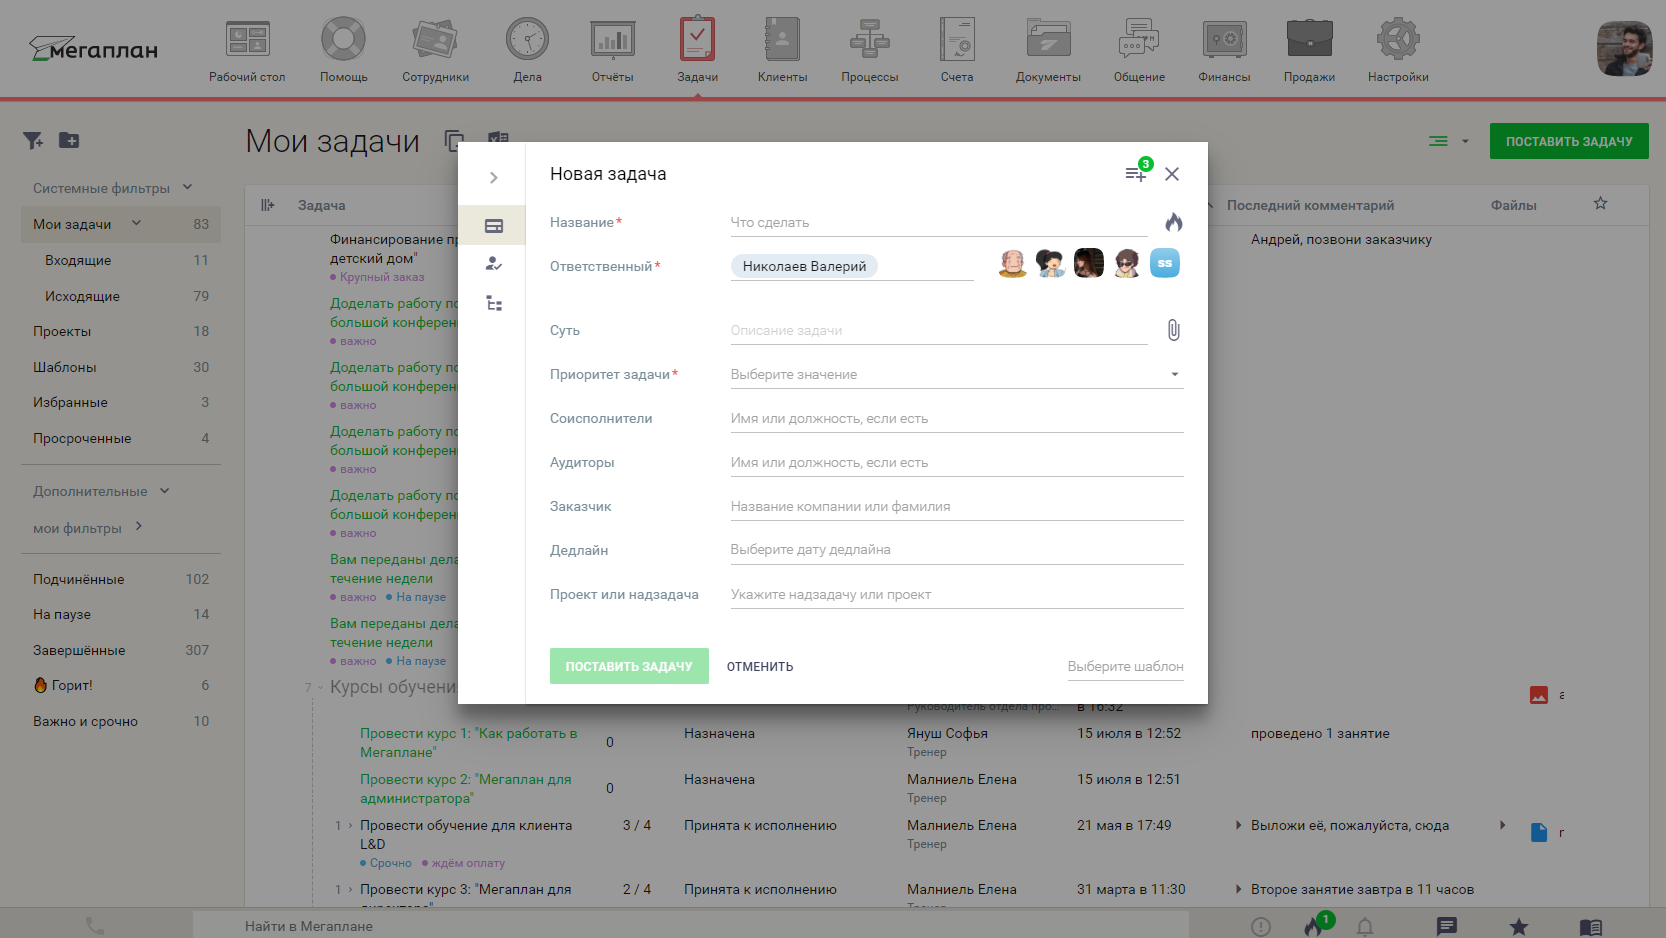This screenshot has height=938, width=1666.
Task: Close the Новая задача dialog
Action: click(1172, 174)
